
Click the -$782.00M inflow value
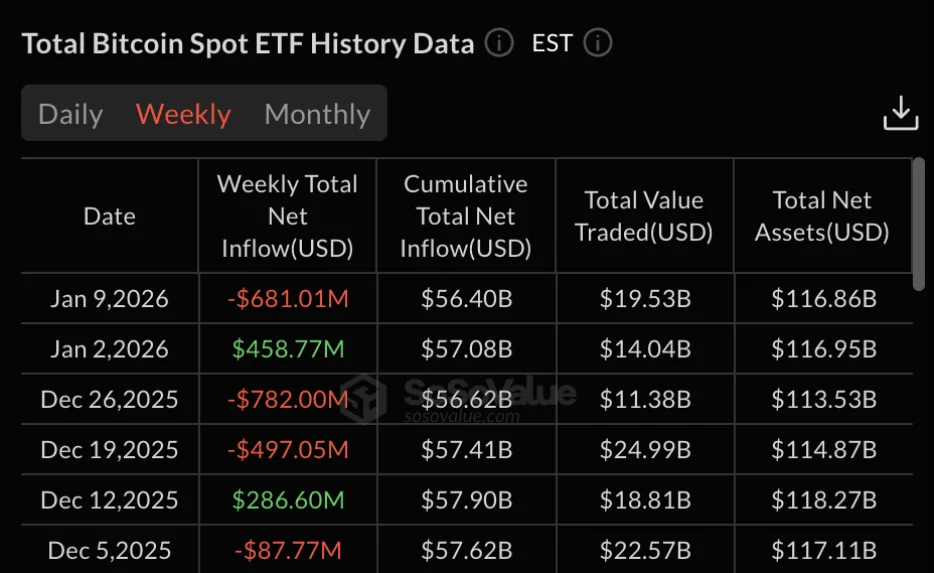[287, 400]
